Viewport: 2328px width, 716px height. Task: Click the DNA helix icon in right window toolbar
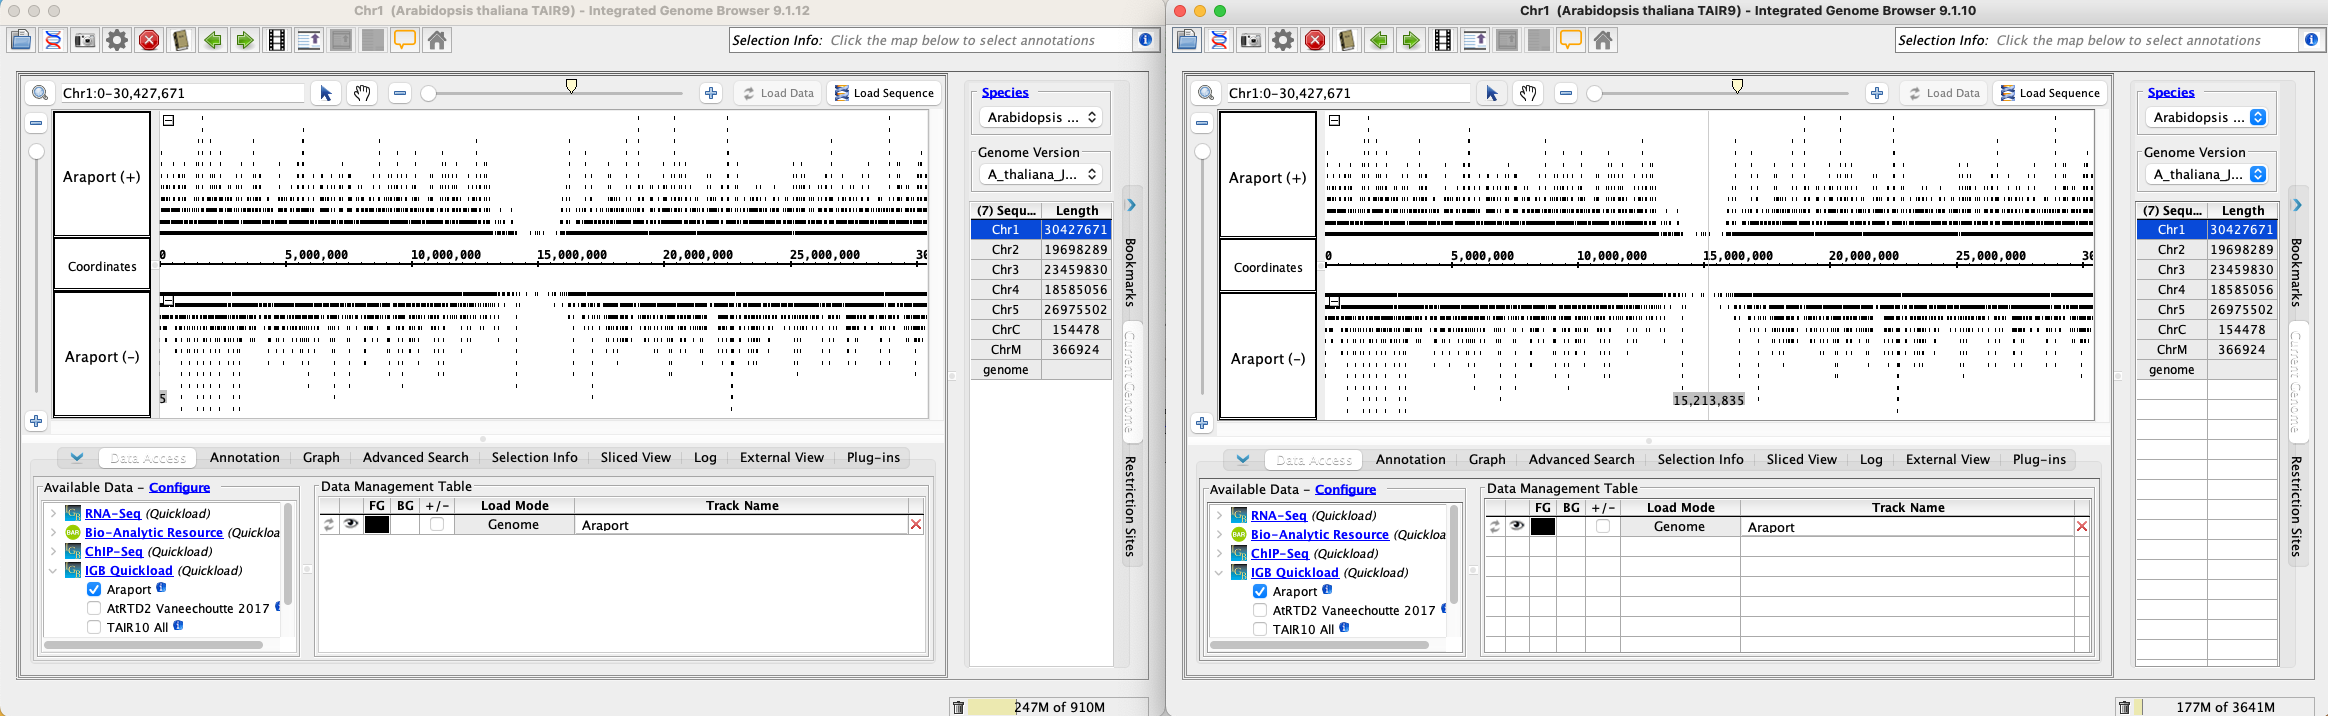pyautogui.click(x=1219, y=40)
